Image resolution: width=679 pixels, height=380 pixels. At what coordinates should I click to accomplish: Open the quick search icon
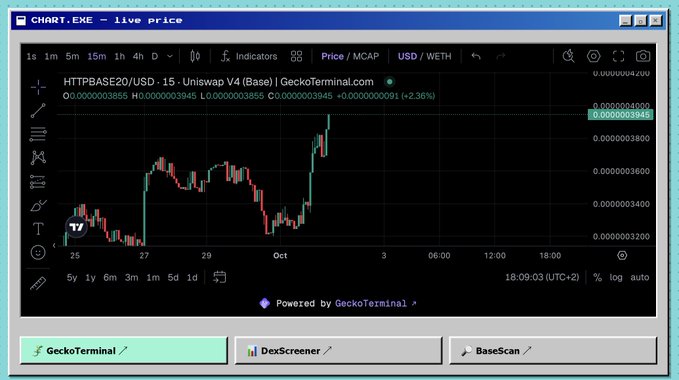[x=569, y=56]
